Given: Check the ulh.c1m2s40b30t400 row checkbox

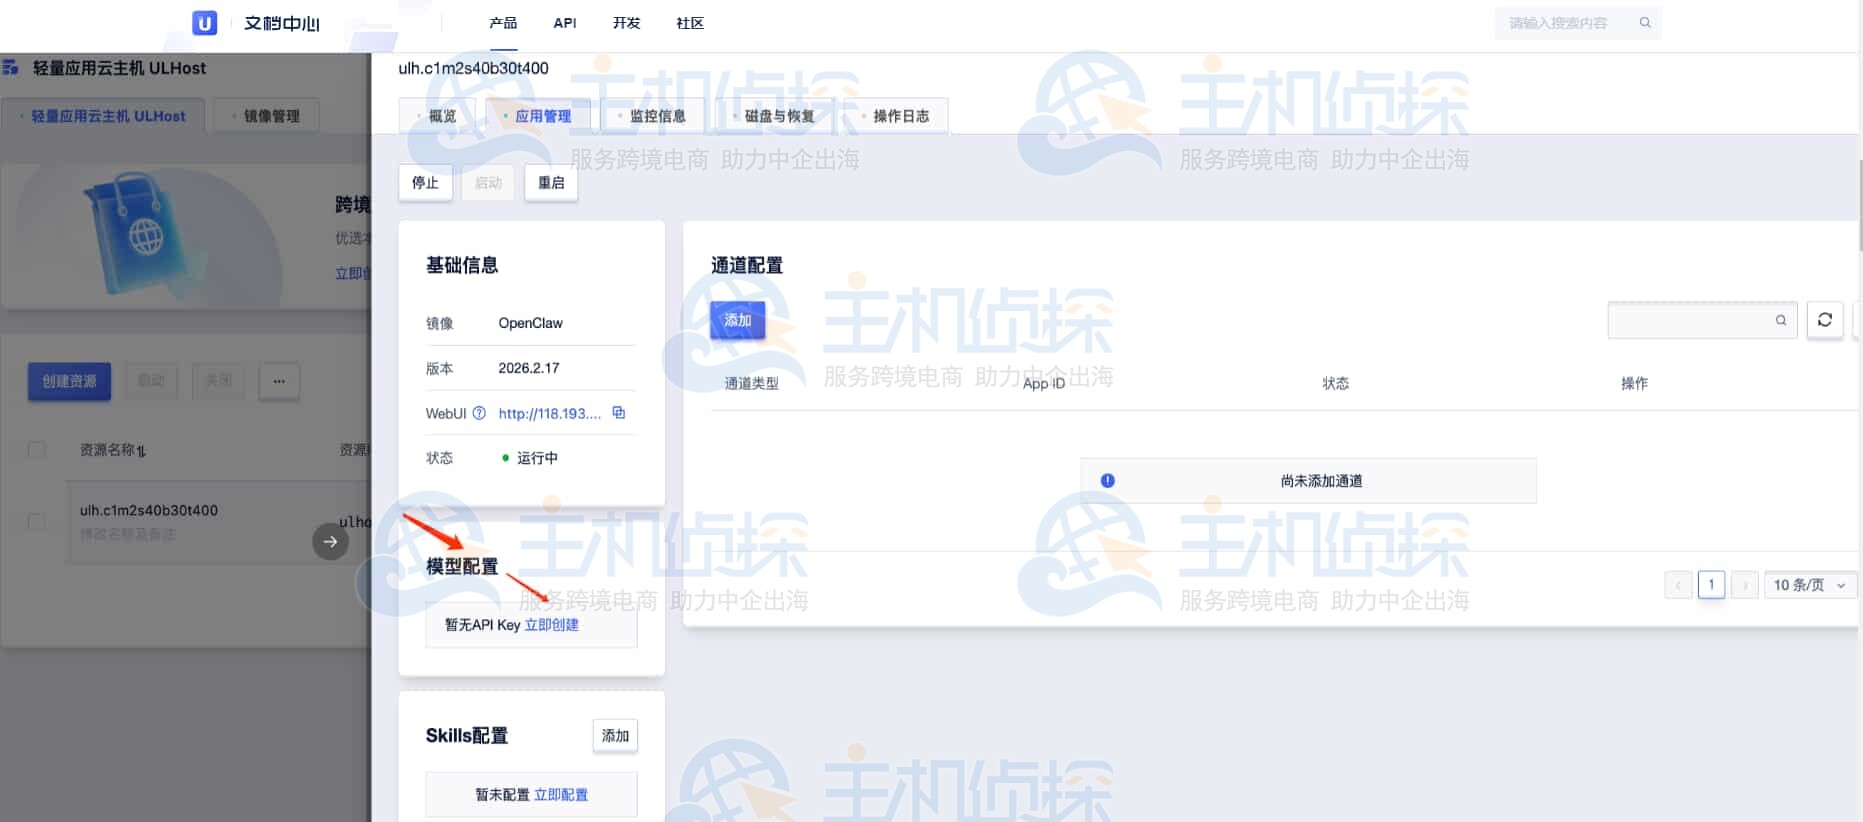Looking at the screenshot, I should coord(37,522).
